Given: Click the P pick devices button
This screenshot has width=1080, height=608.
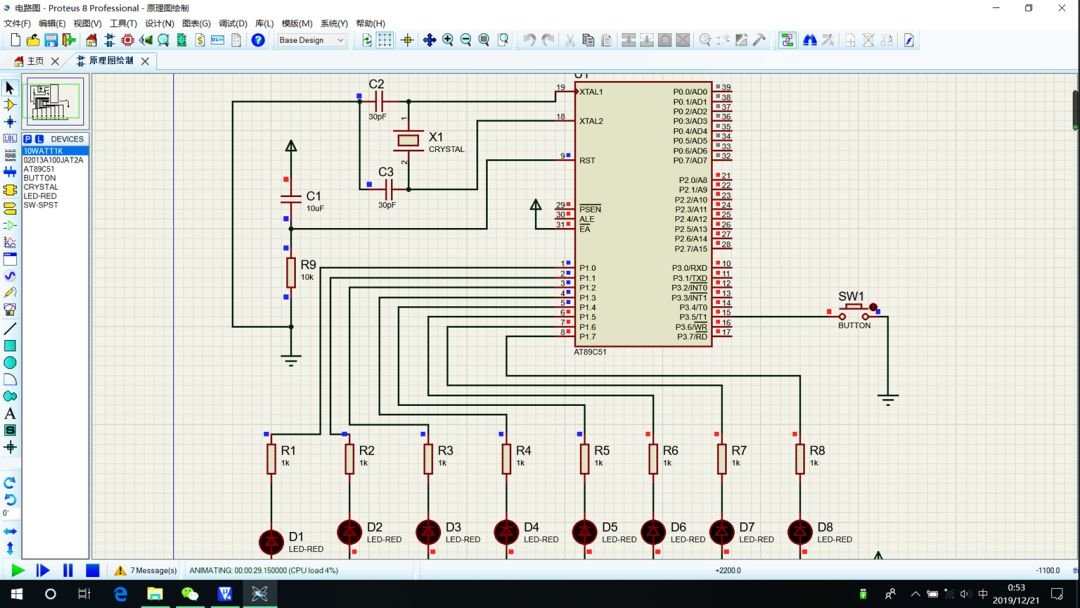Looking at the screenshot, I should pyautogui.click(x=28, y=139).
